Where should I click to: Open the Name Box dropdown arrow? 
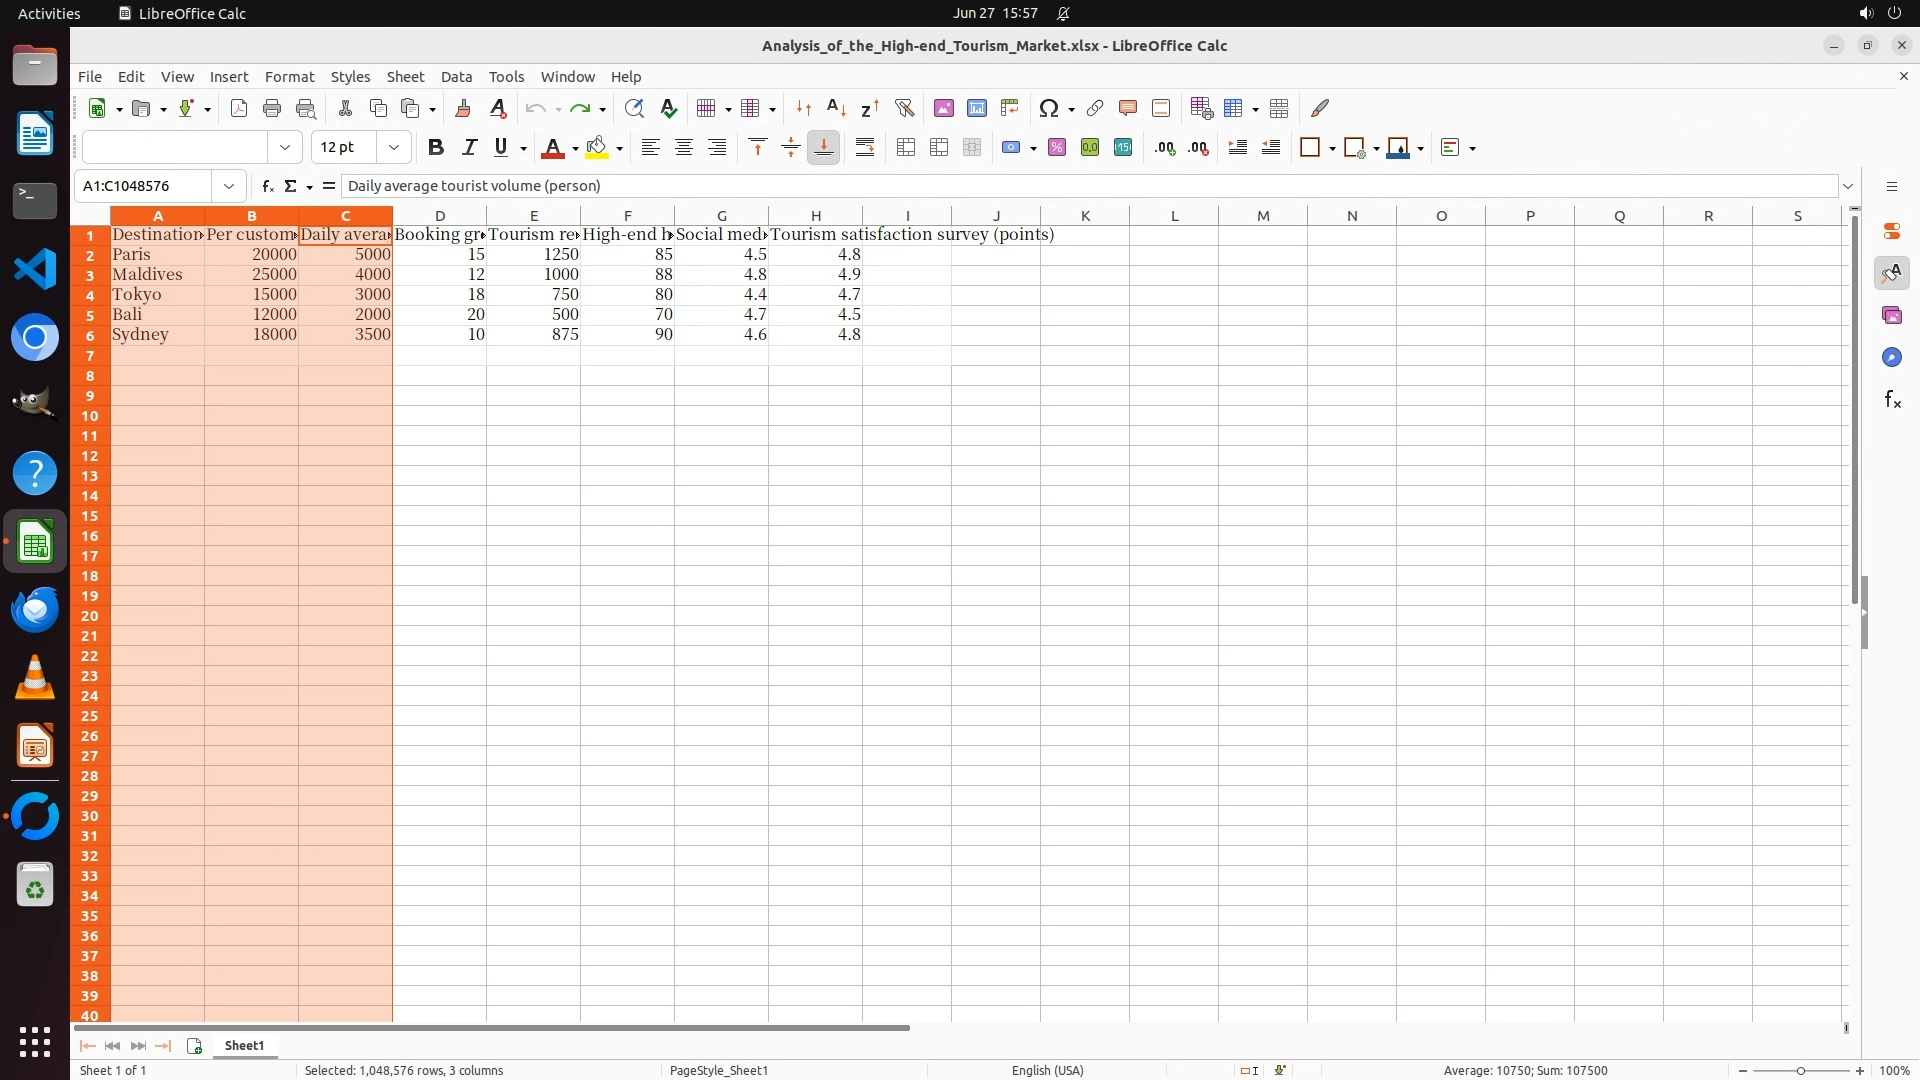[229, 186]
